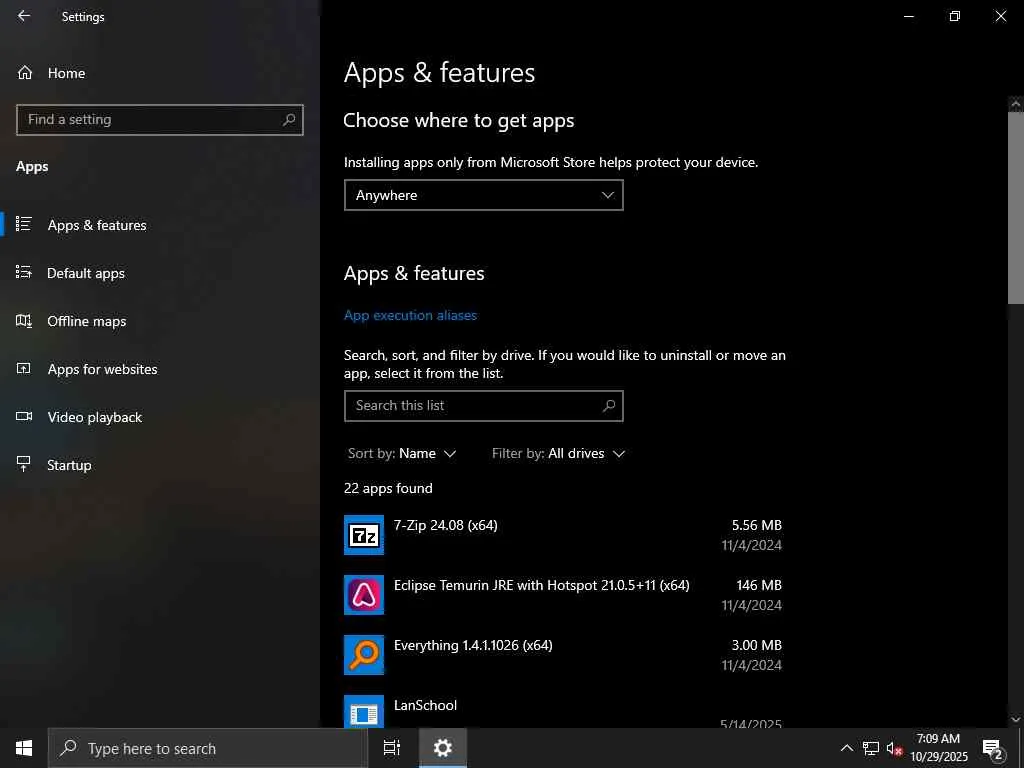Viewport: 1024px width, 768px height.
Task: Click the Video playback camera icon
Action: [x=24, y=416]
